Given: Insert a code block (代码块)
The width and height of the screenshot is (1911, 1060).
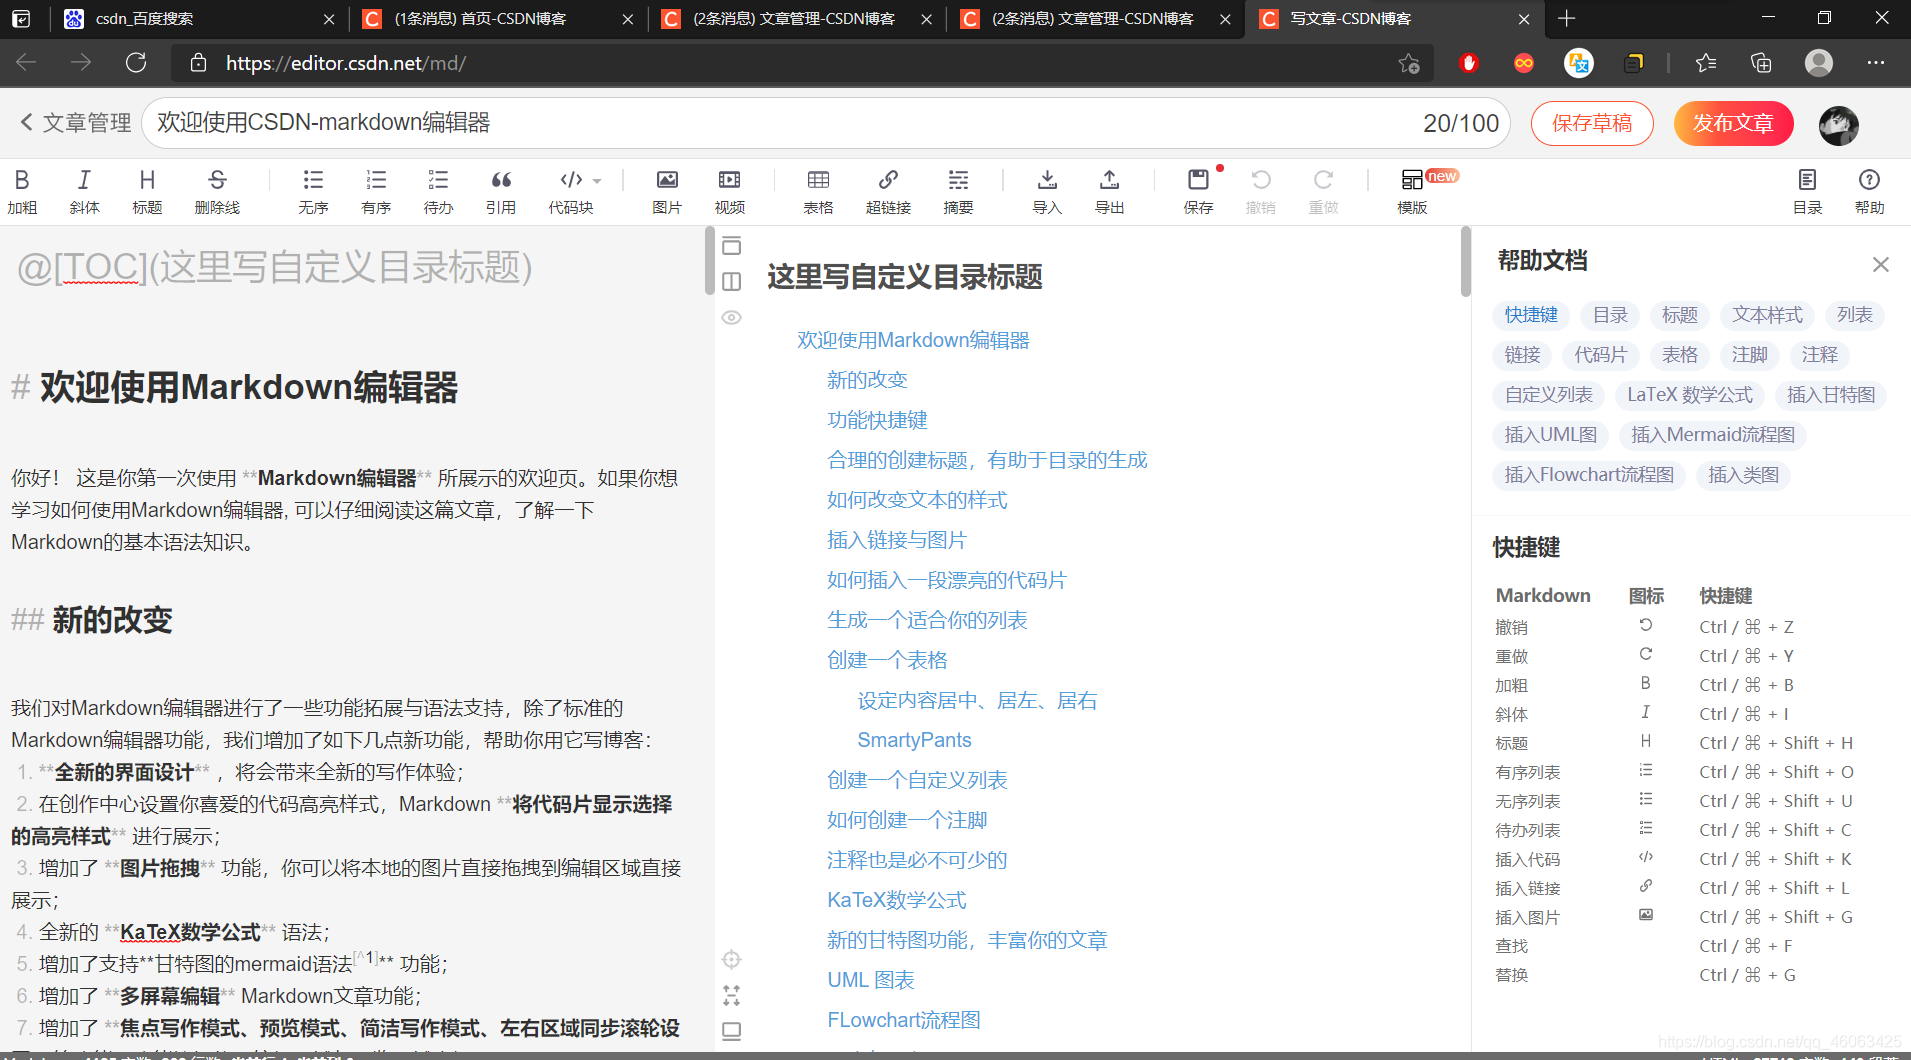Looking at the screenshot, I should click(571, 191).
